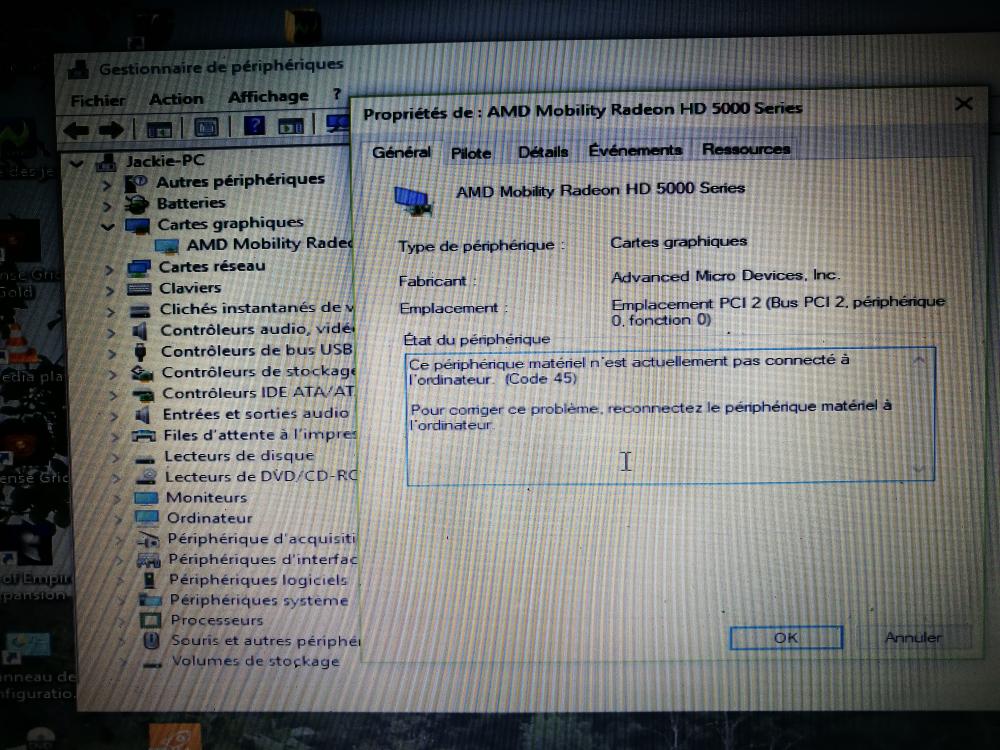Click the Back arrow in Device Manager toolbar
Image resolution: width=1000 pixels, height=750 pixels.
[77, 131]
